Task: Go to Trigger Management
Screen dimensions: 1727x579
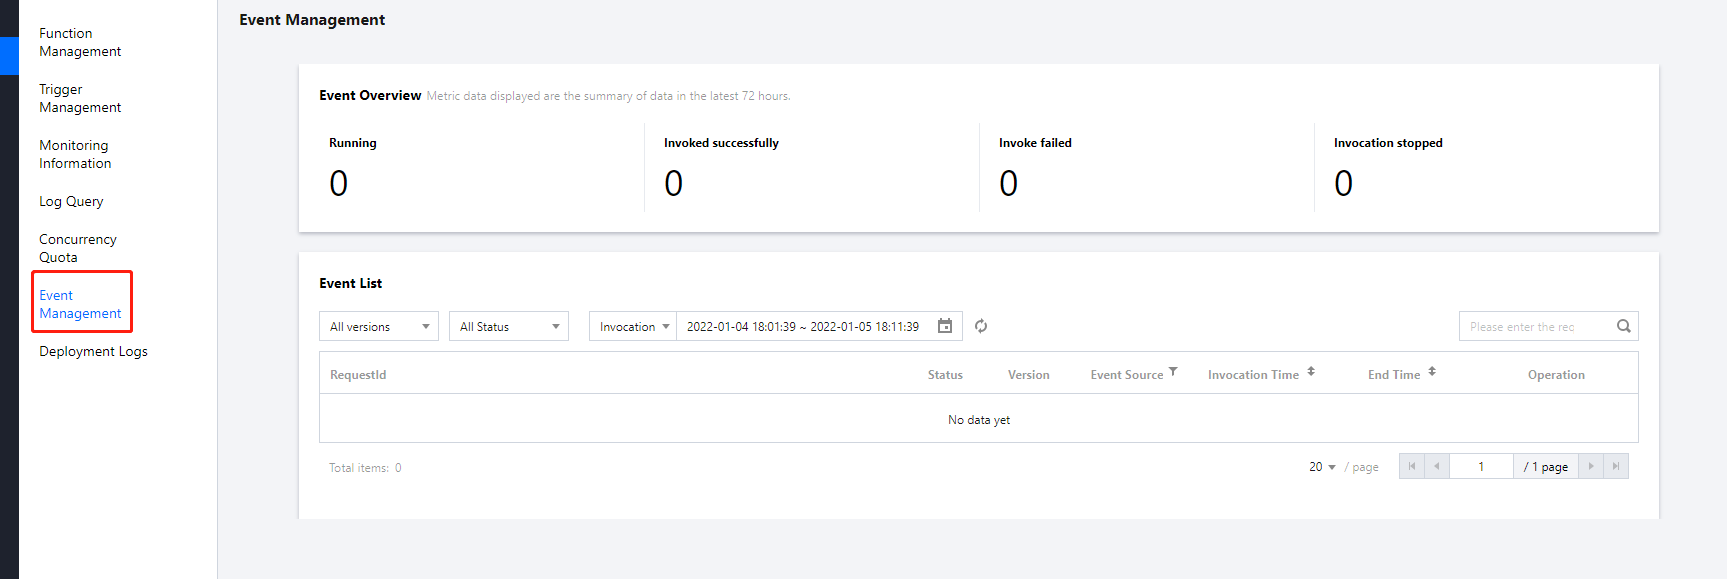Action: click(x=80, y=98)
